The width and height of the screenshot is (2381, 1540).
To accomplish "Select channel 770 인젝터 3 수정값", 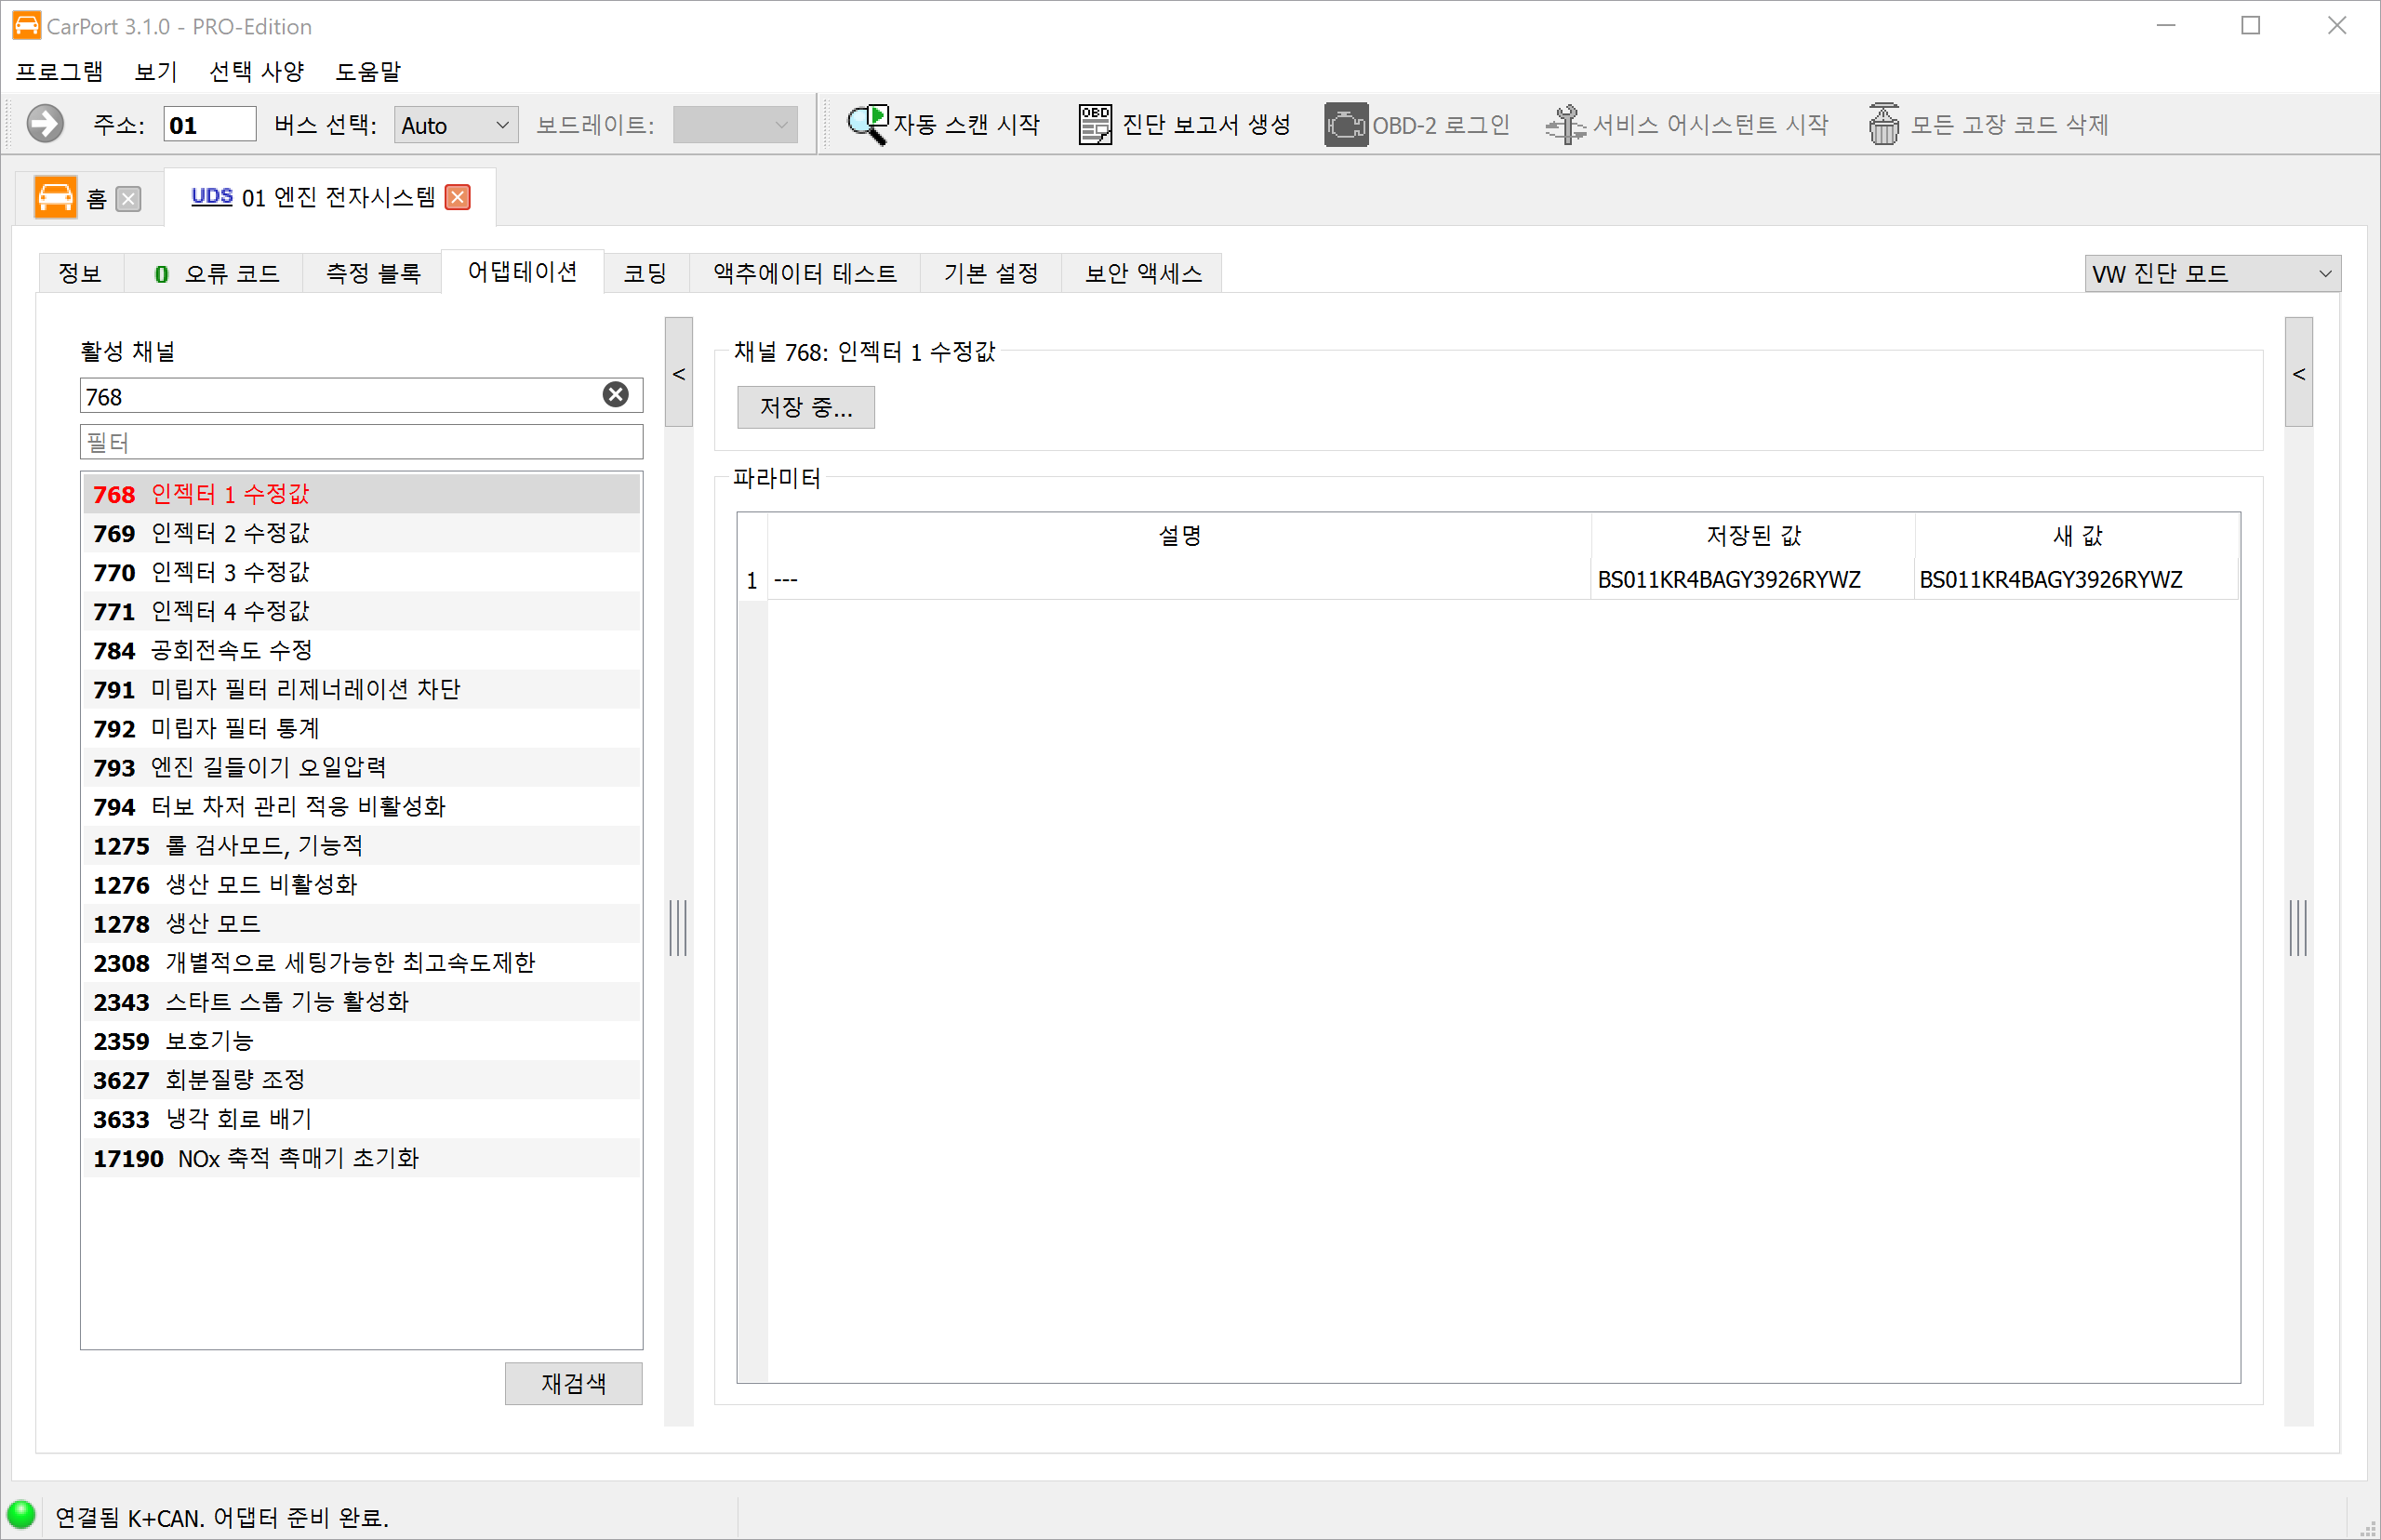I will [361, 572].
